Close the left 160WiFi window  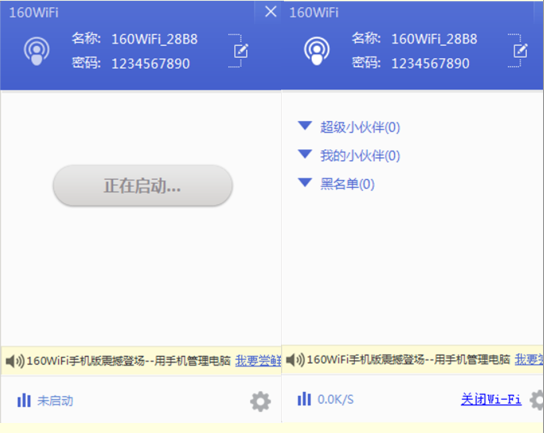(x=271, y=12)
